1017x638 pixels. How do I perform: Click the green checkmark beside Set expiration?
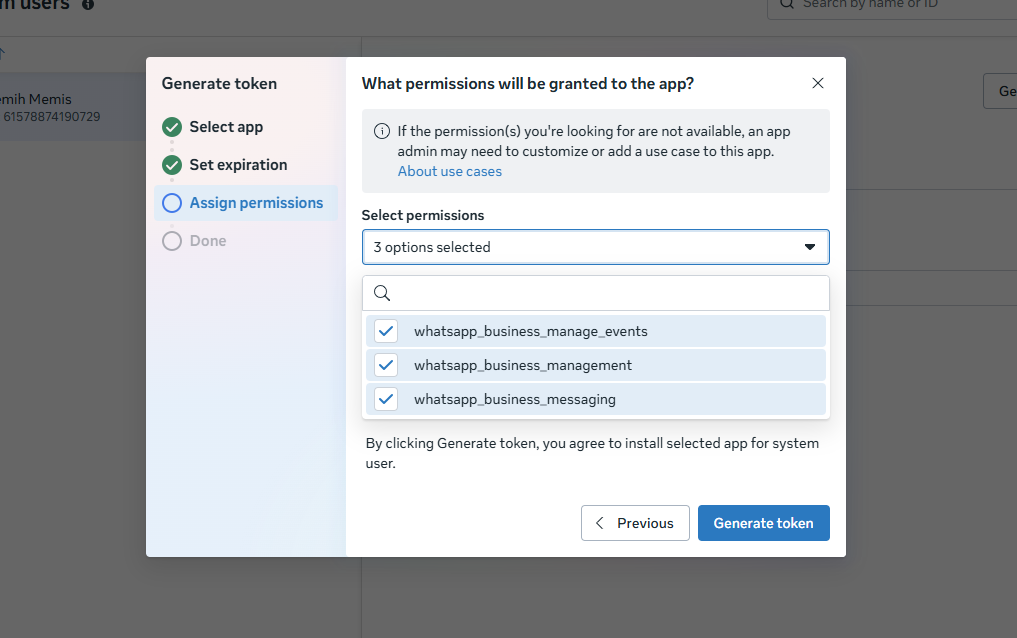click(x=172, y=165)
